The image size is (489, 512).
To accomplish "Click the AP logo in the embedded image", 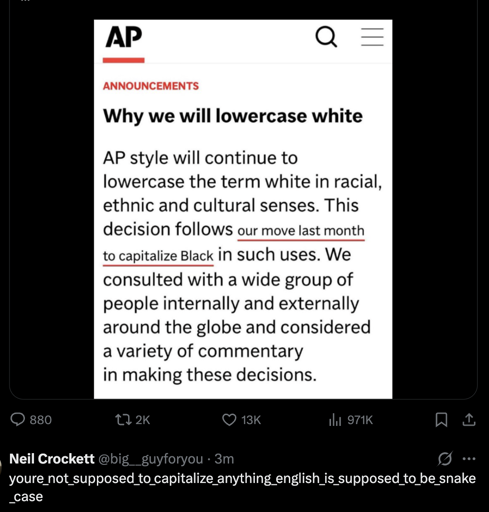I will pos(124,37).
